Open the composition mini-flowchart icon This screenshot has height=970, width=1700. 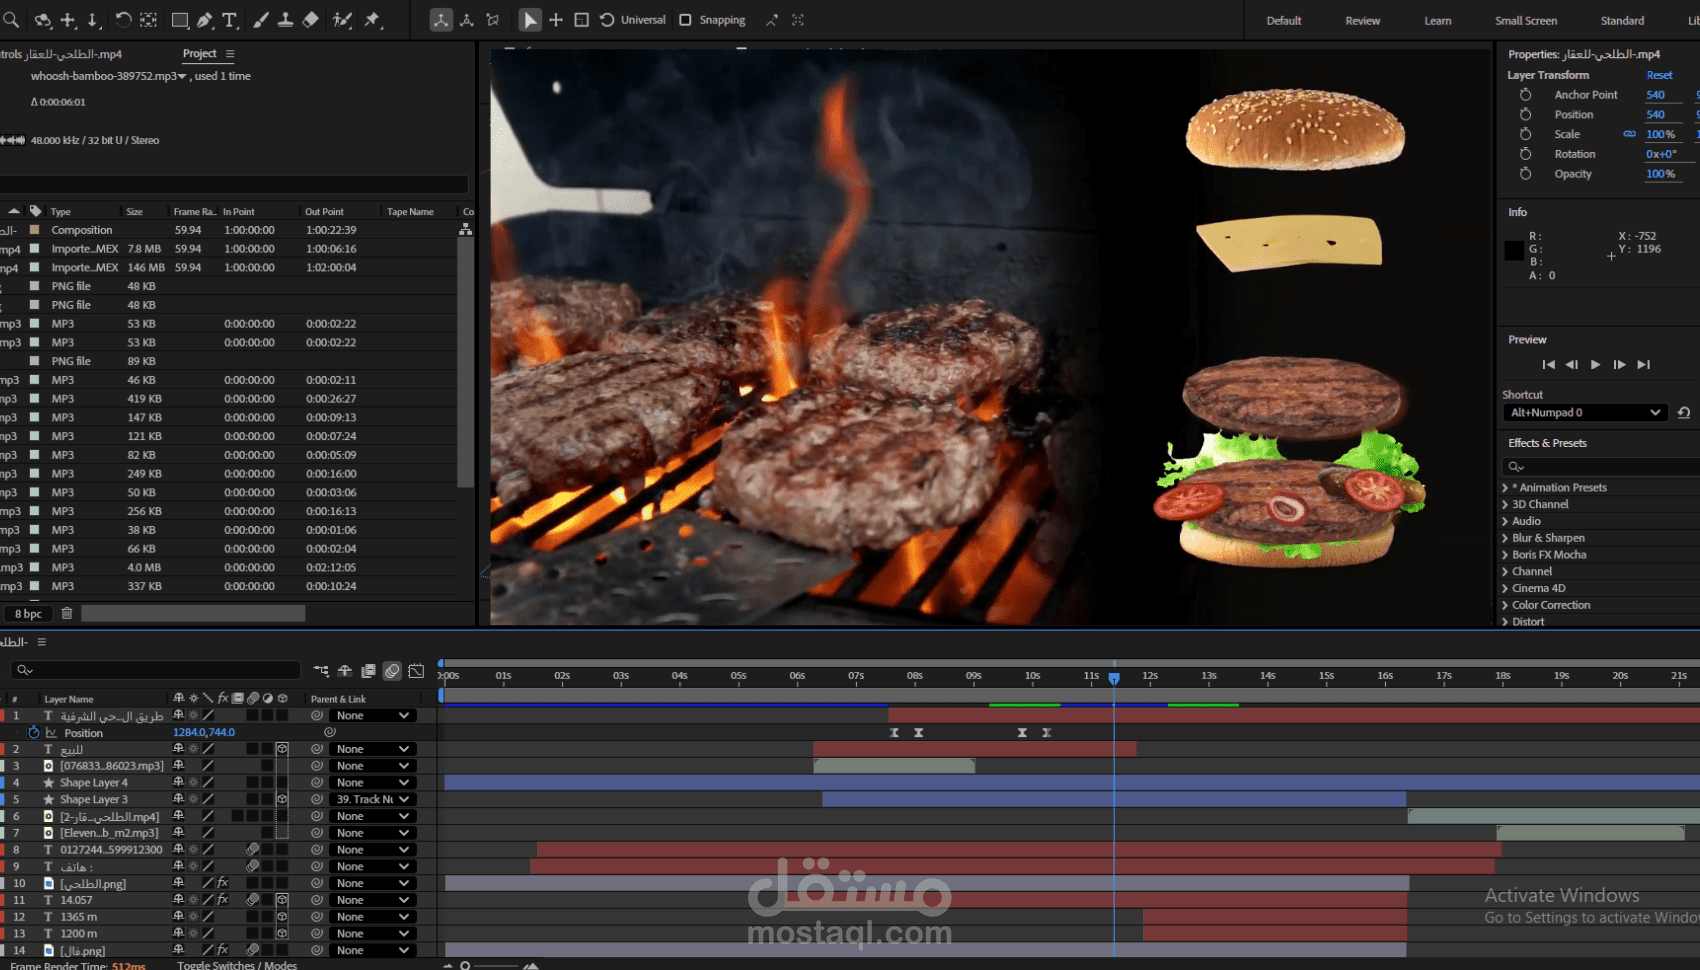point(321,670)
